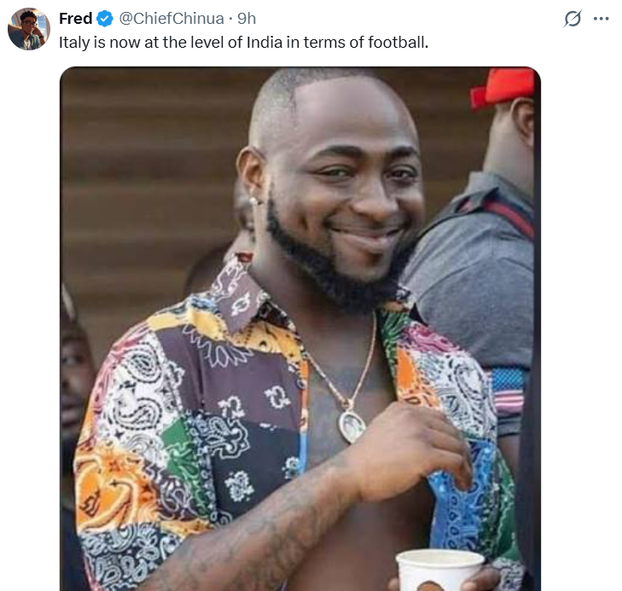Open the attached photo of smiling man
This screenshot has width=622, height=591.
(x=300, y=329)
